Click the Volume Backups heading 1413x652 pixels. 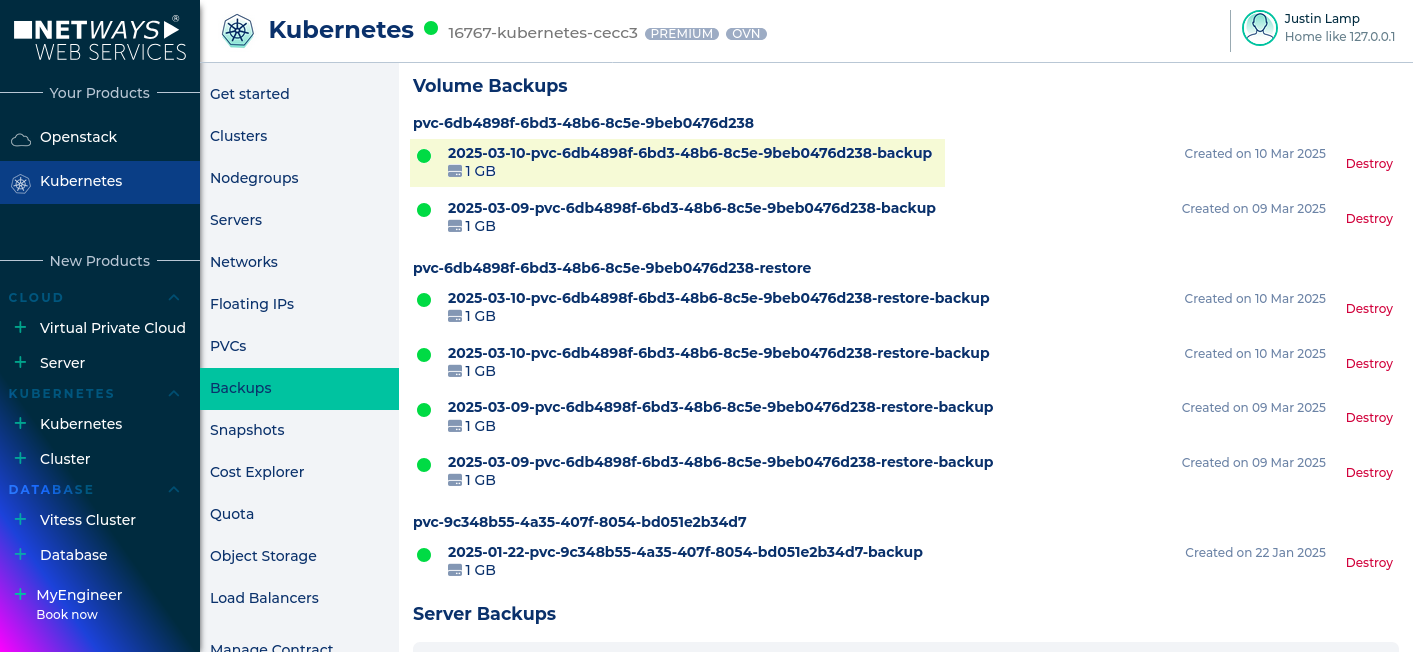490,86
